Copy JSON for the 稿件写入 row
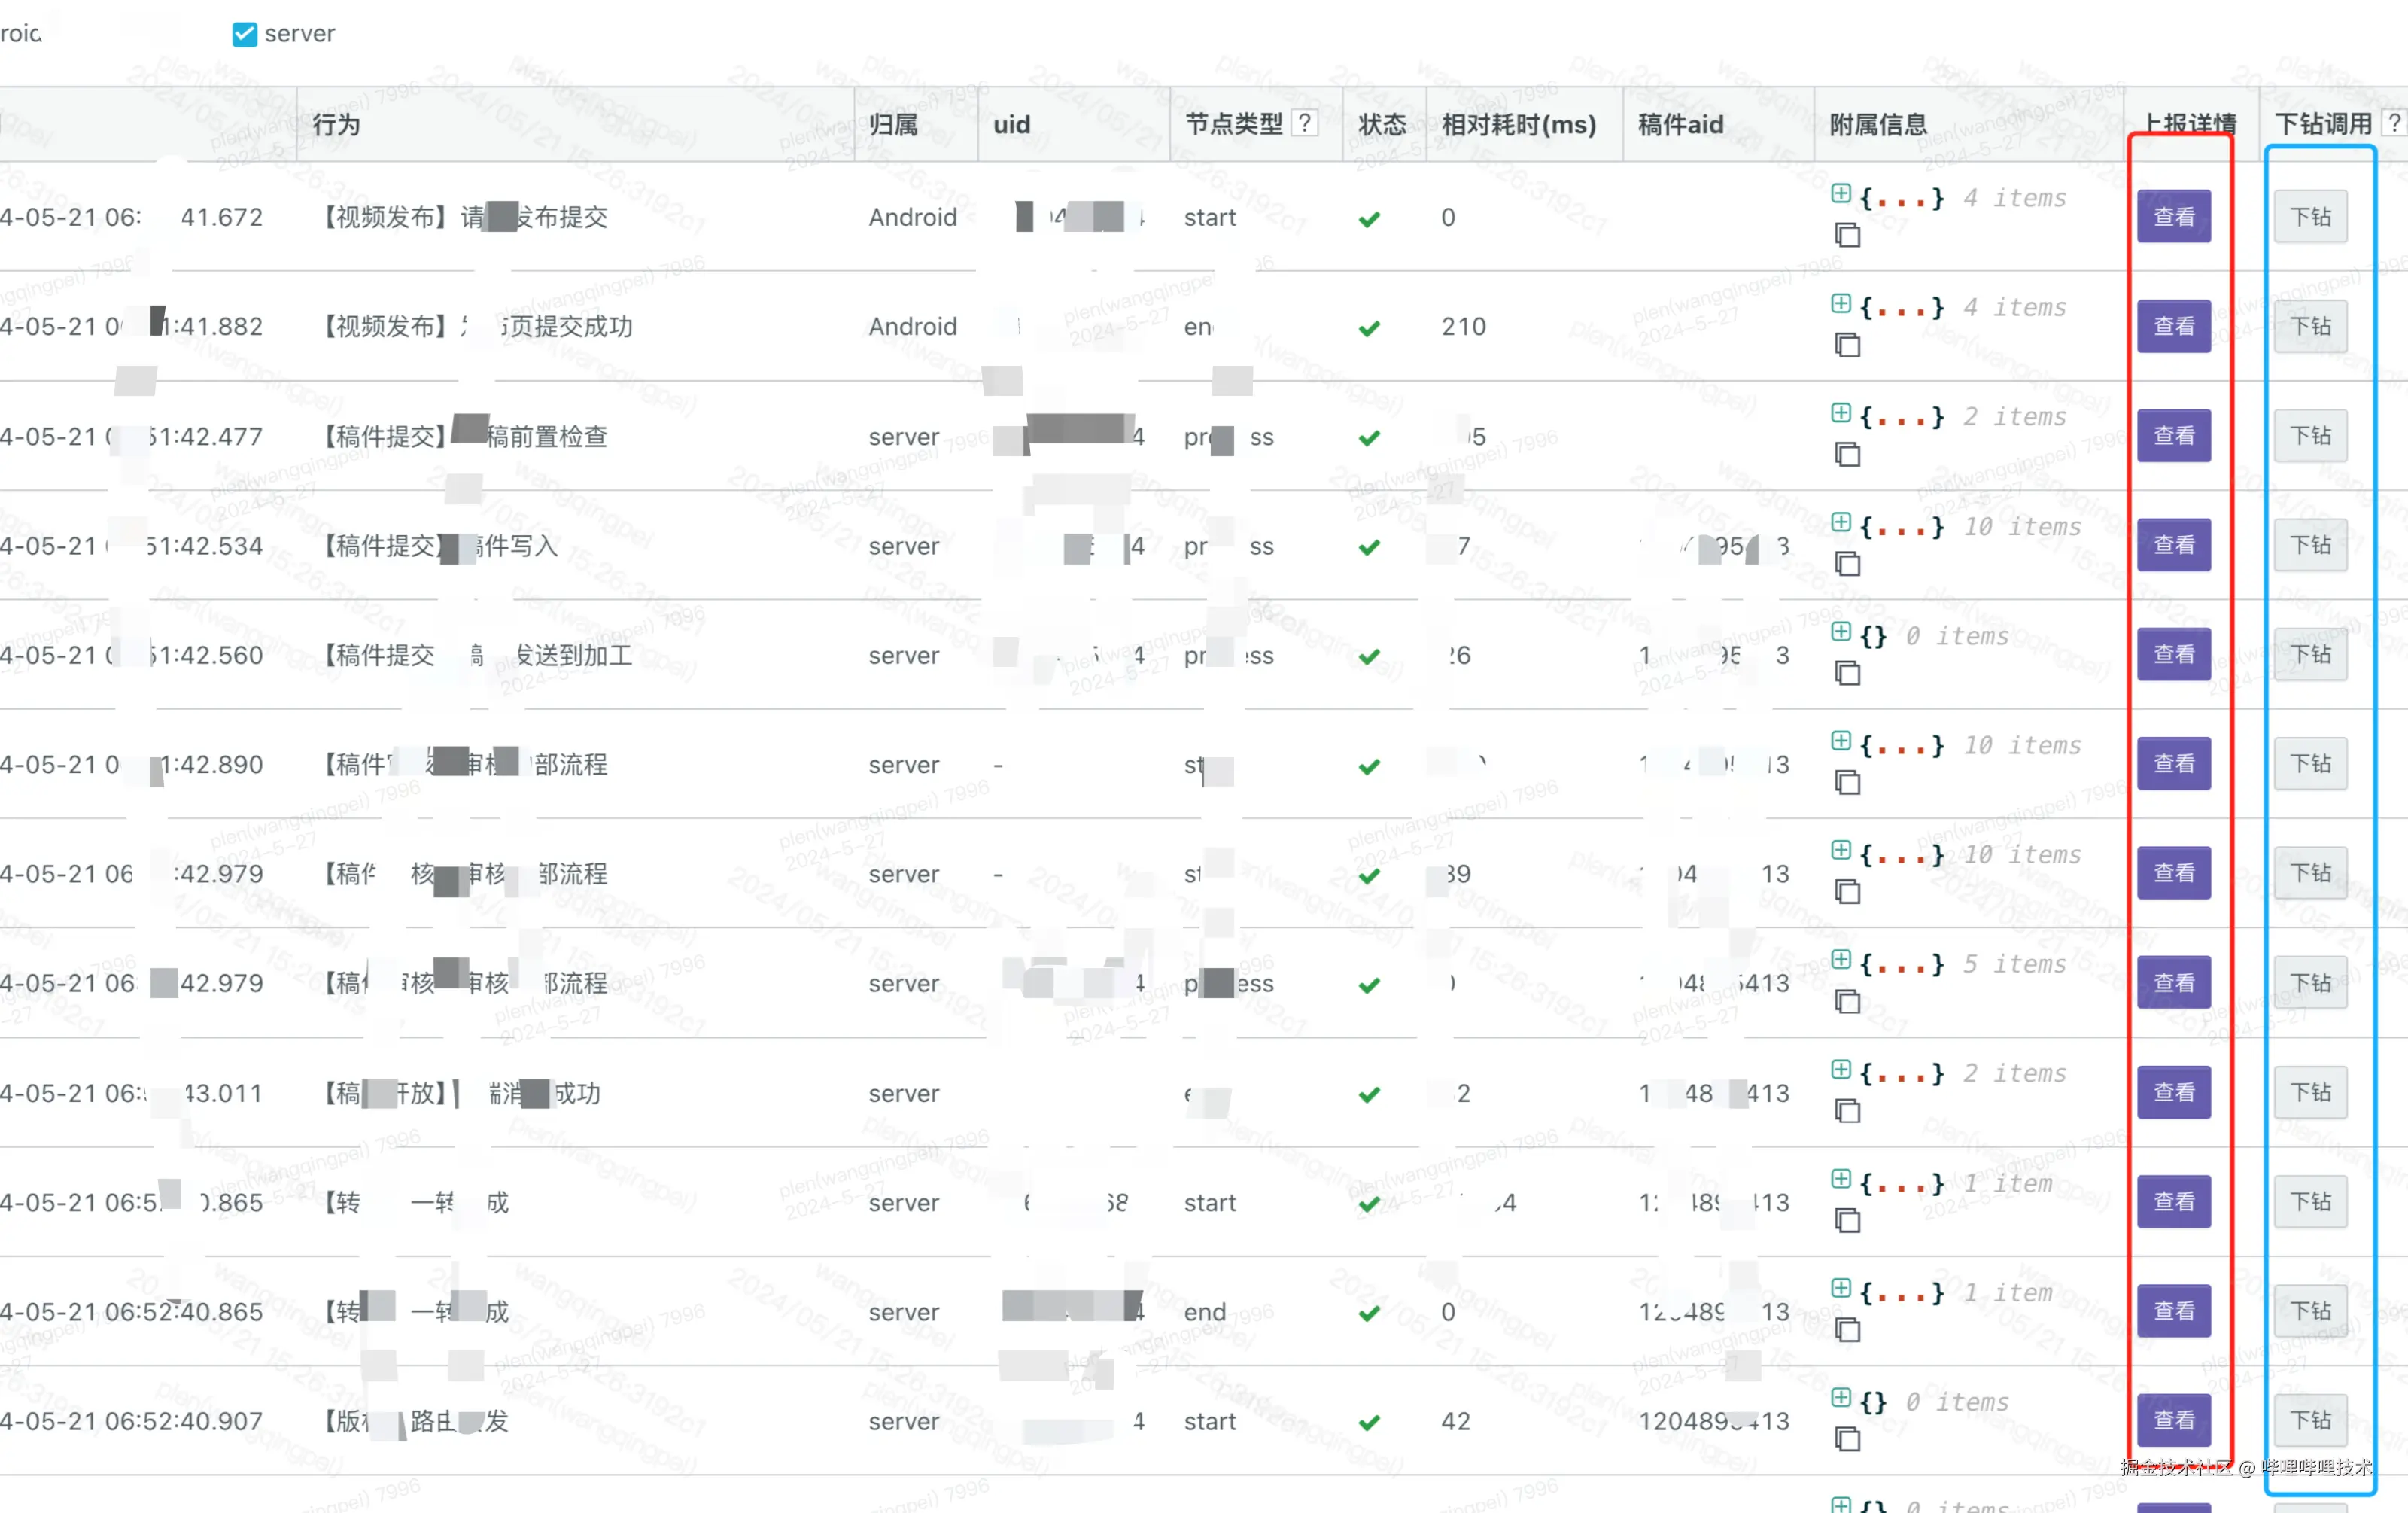2408x1513 pixels. click(1847, 564)
